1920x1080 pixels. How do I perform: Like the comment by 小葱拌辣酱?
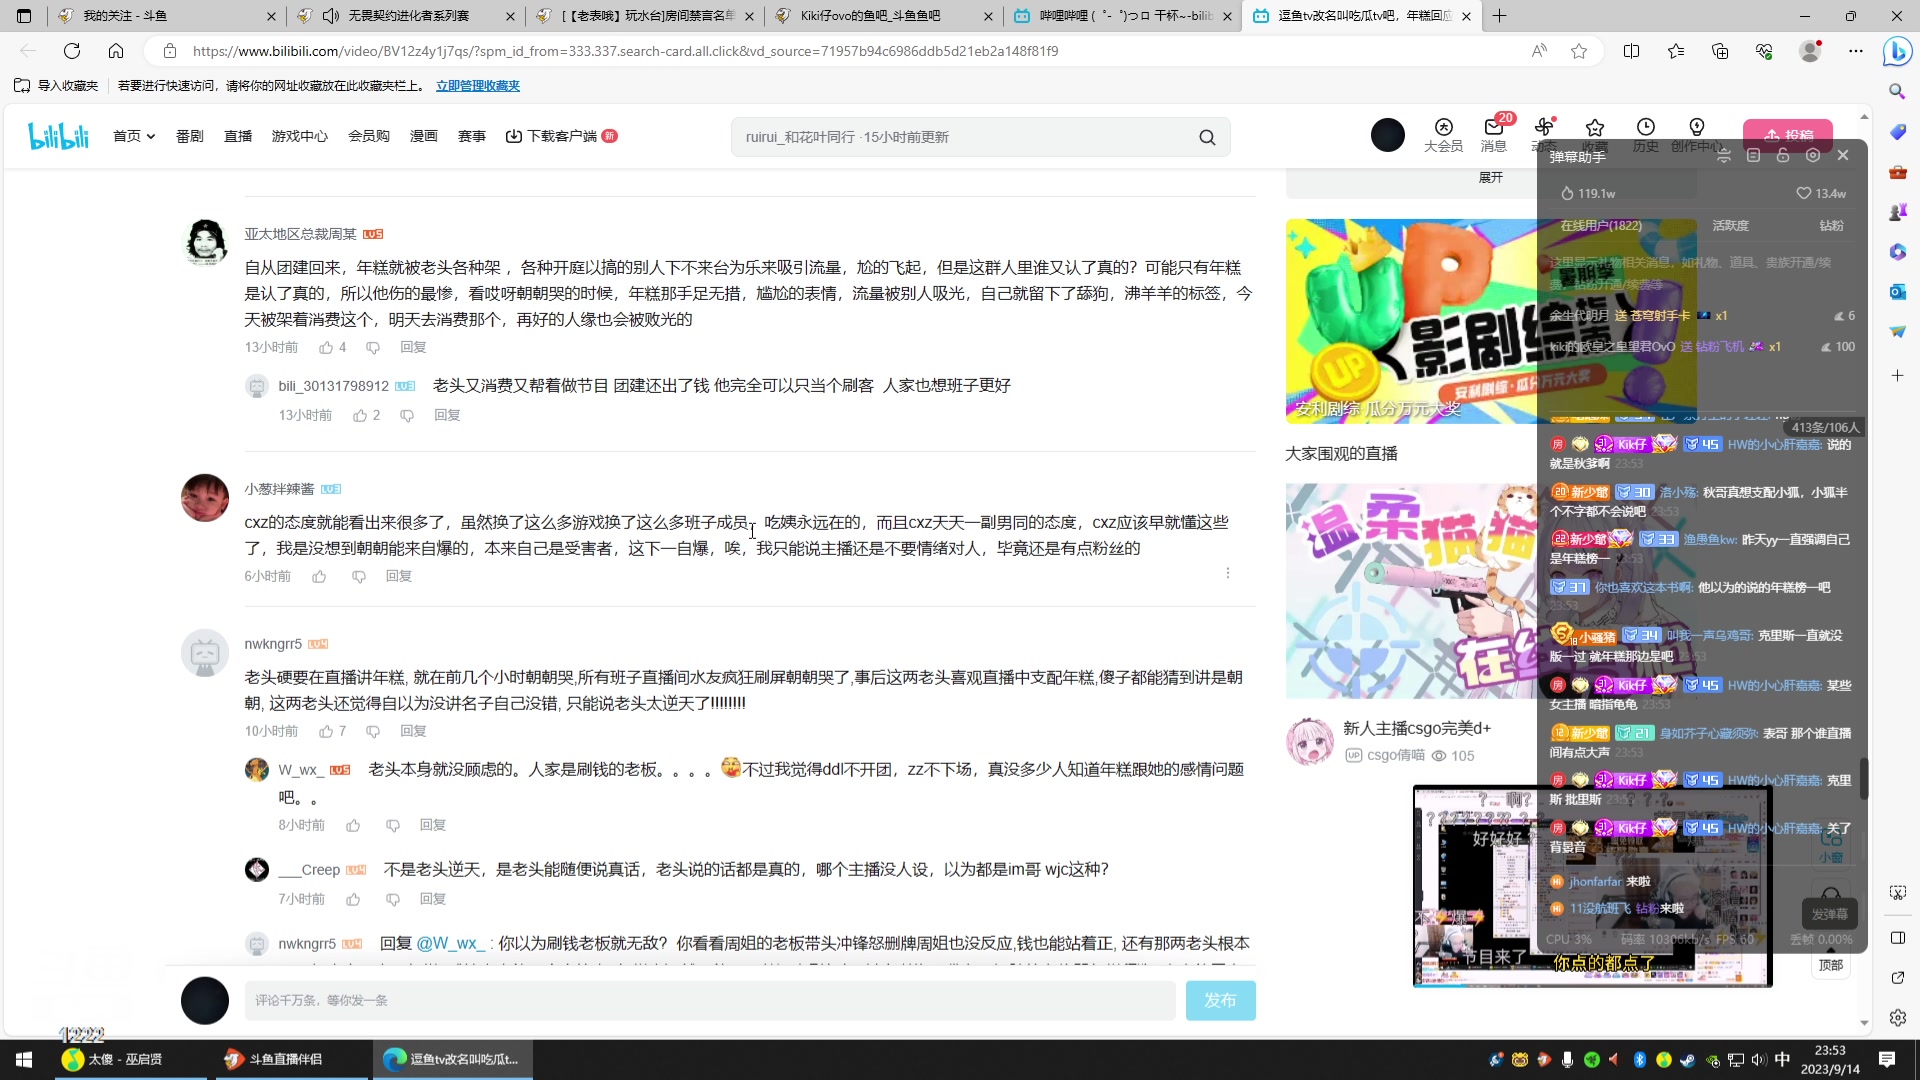point(319,576)
